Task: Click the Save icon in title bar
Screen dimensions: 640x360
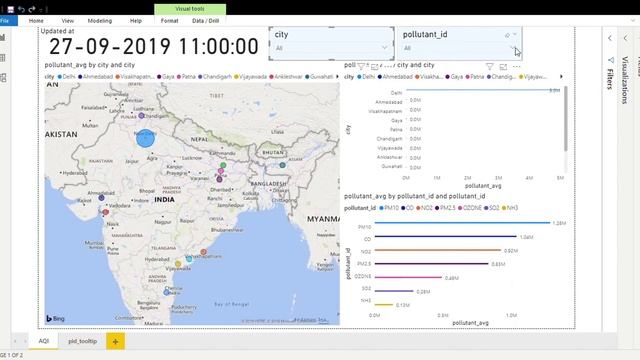Action: (11, 9)
